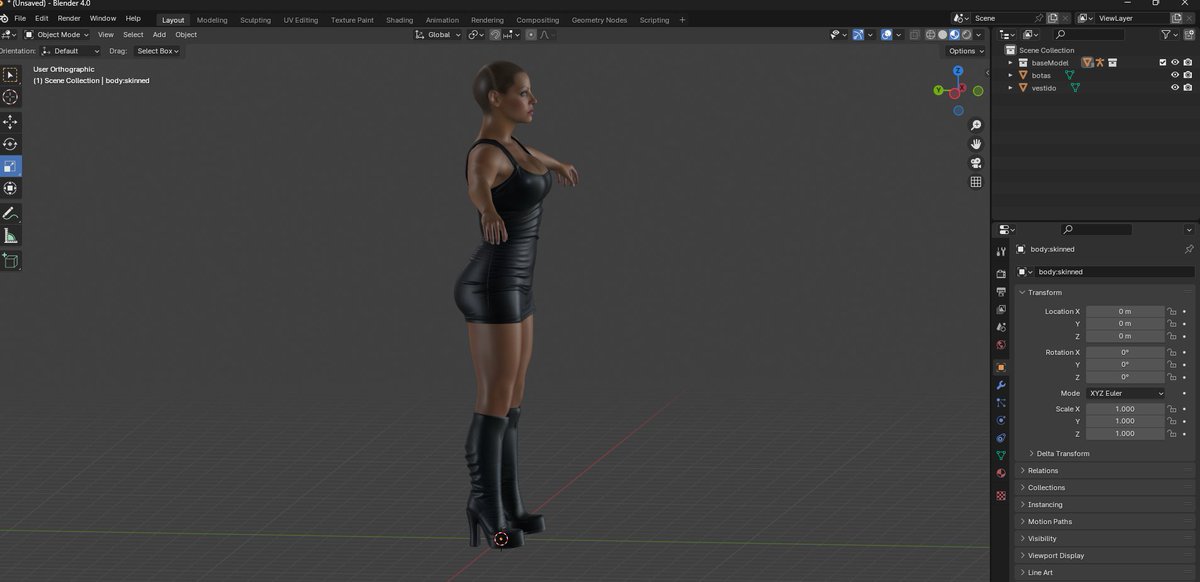Open the Object Data mesh properties tab

(1001, 456)
